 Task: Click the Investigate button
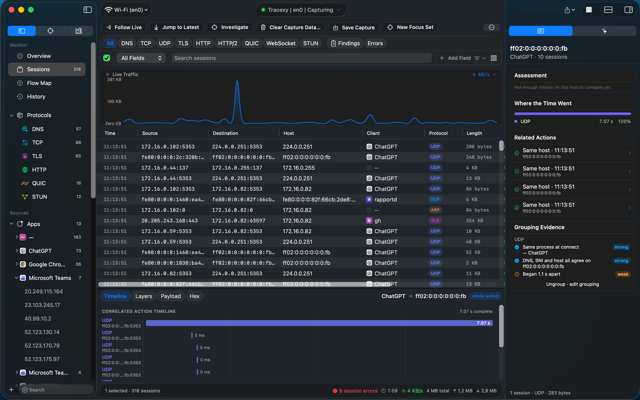click(x=230, y=27)
